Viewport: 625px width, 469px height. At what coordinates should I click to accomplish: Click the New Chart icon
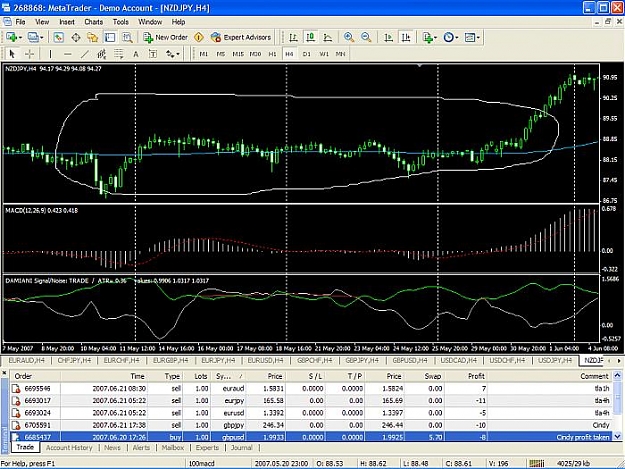(x=11, y=37)
